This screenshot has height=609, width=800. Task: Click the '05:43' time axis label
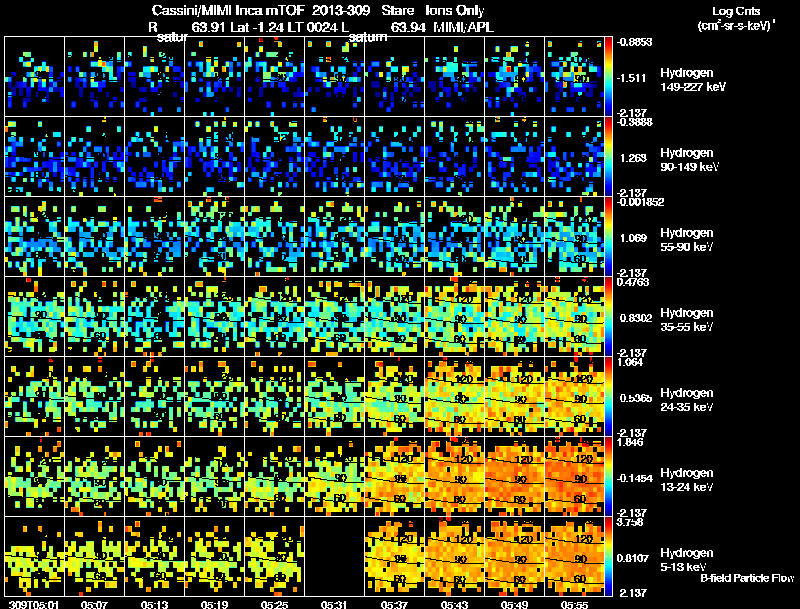coord(454,605)
